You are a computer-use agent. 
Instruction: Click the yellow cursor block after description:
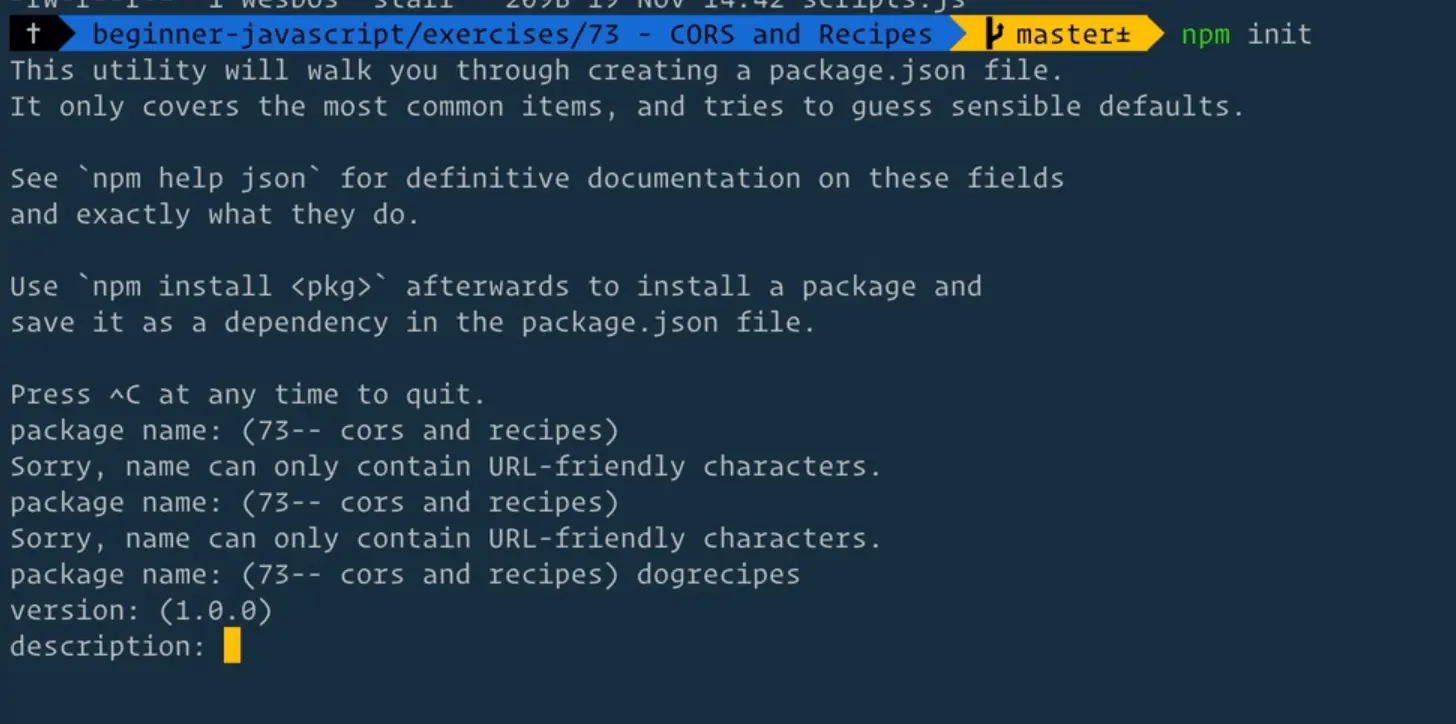click(232, 646)
